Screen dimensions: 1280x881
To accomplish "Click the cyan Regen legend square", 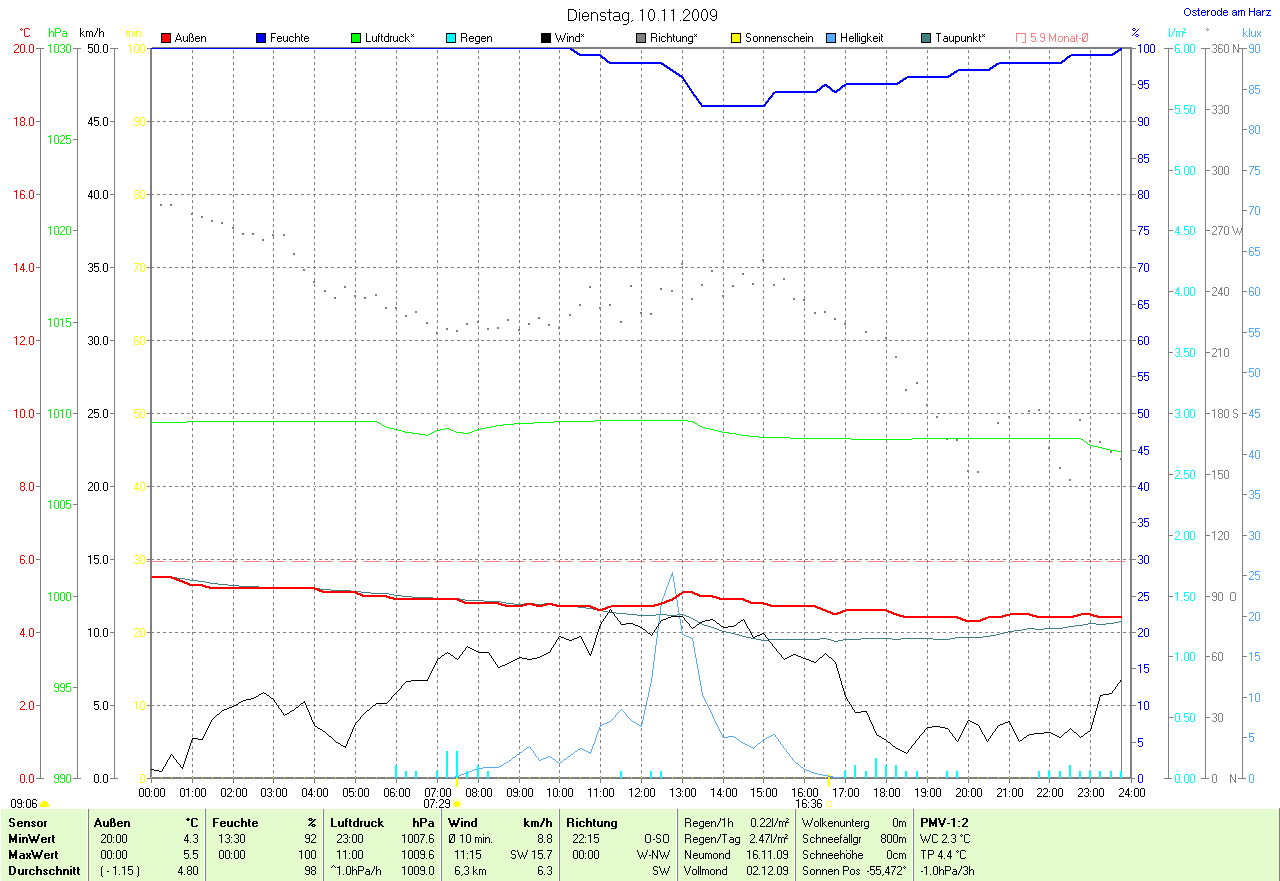I will (x=451, y=38).
